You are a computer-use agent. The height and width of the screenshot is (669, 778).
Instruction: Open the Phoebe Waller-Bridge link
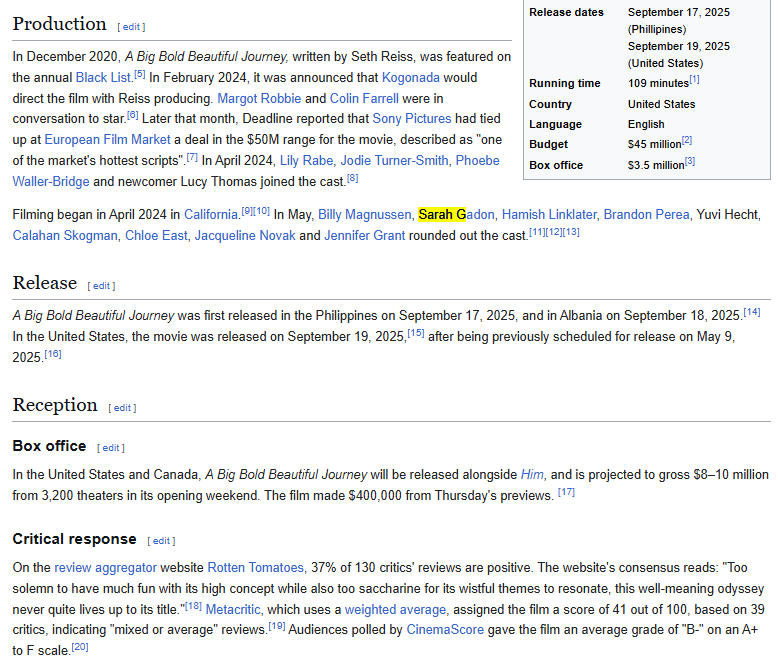pyautogui.click(x=477, y=161)
